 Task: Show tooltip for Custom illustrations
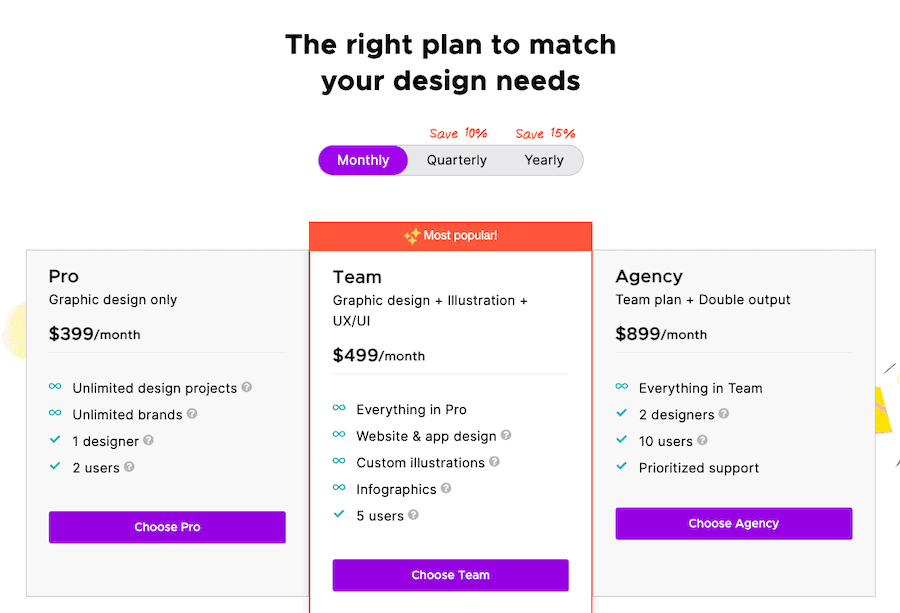coord(494,461)
